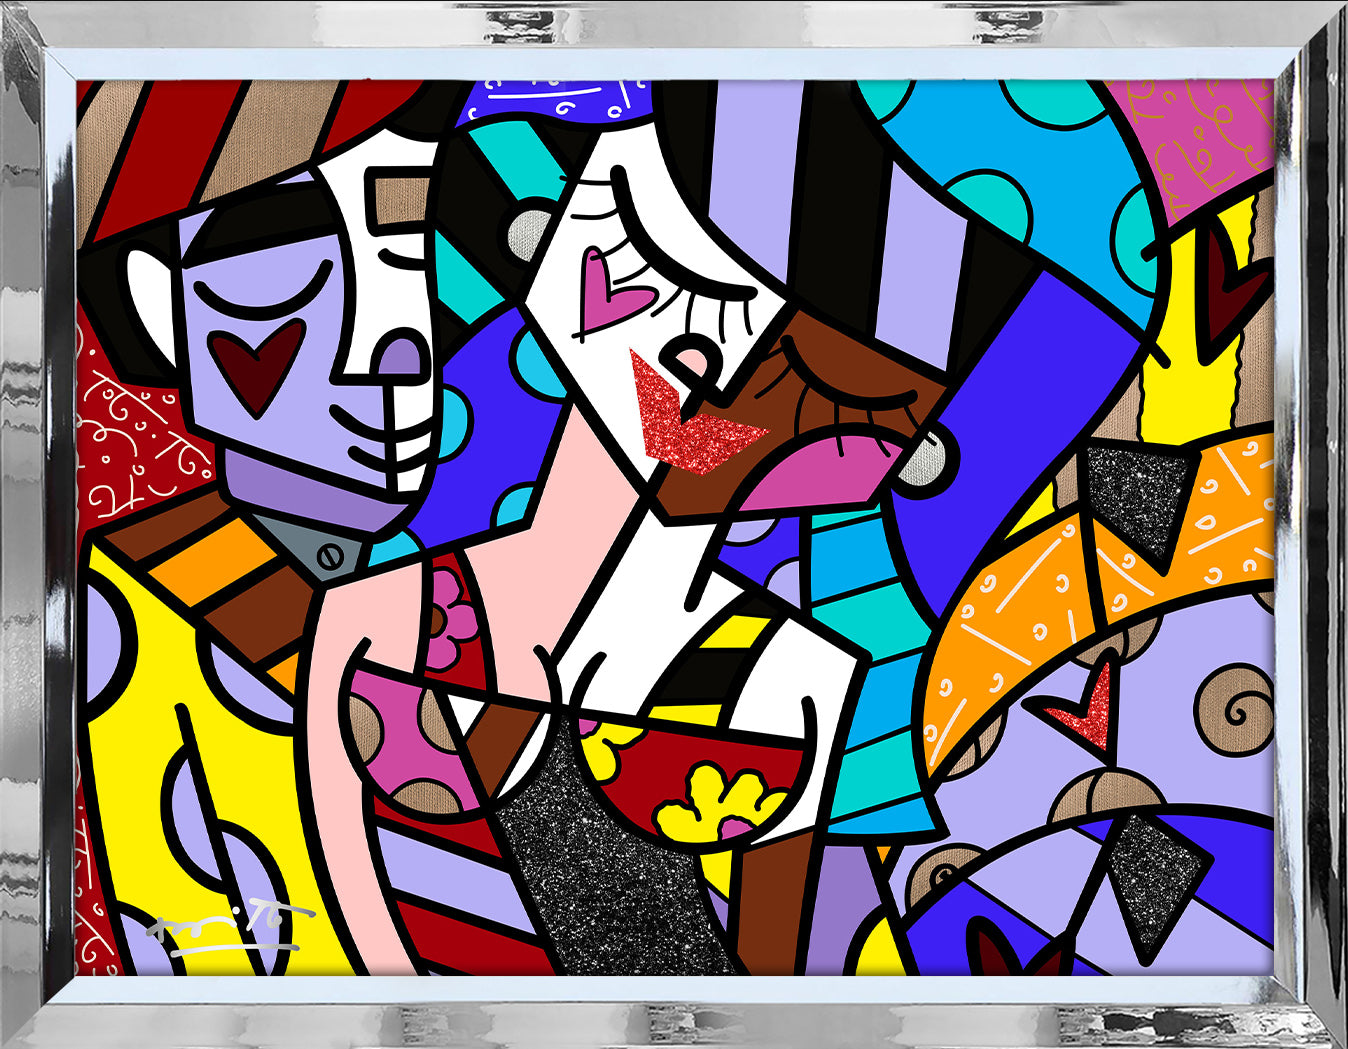1348x1049 pixels.
Task: Select the framed pop-art couple painting
Action: point(674,524)
